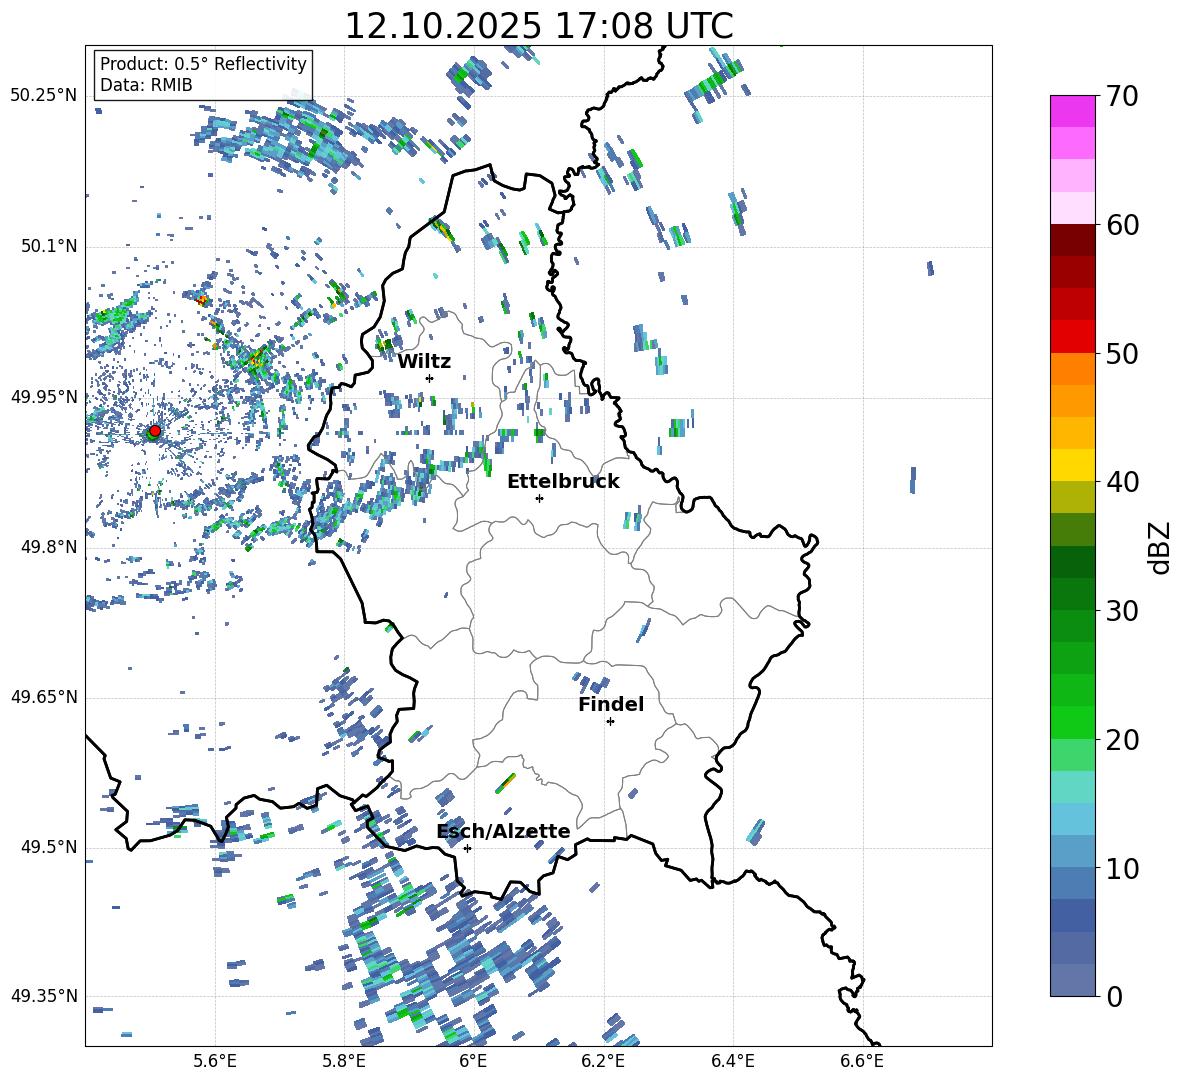The image size is (1184, 1081).
Task: Click the colorbar tick label 60
Action: 1122,225
